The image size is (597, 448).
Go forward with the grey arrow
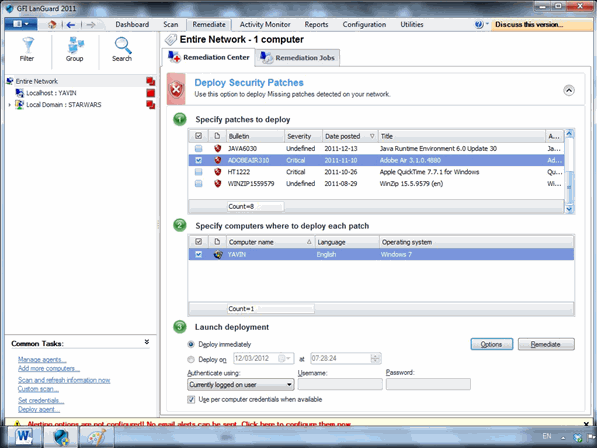click(x=91, y=25)
